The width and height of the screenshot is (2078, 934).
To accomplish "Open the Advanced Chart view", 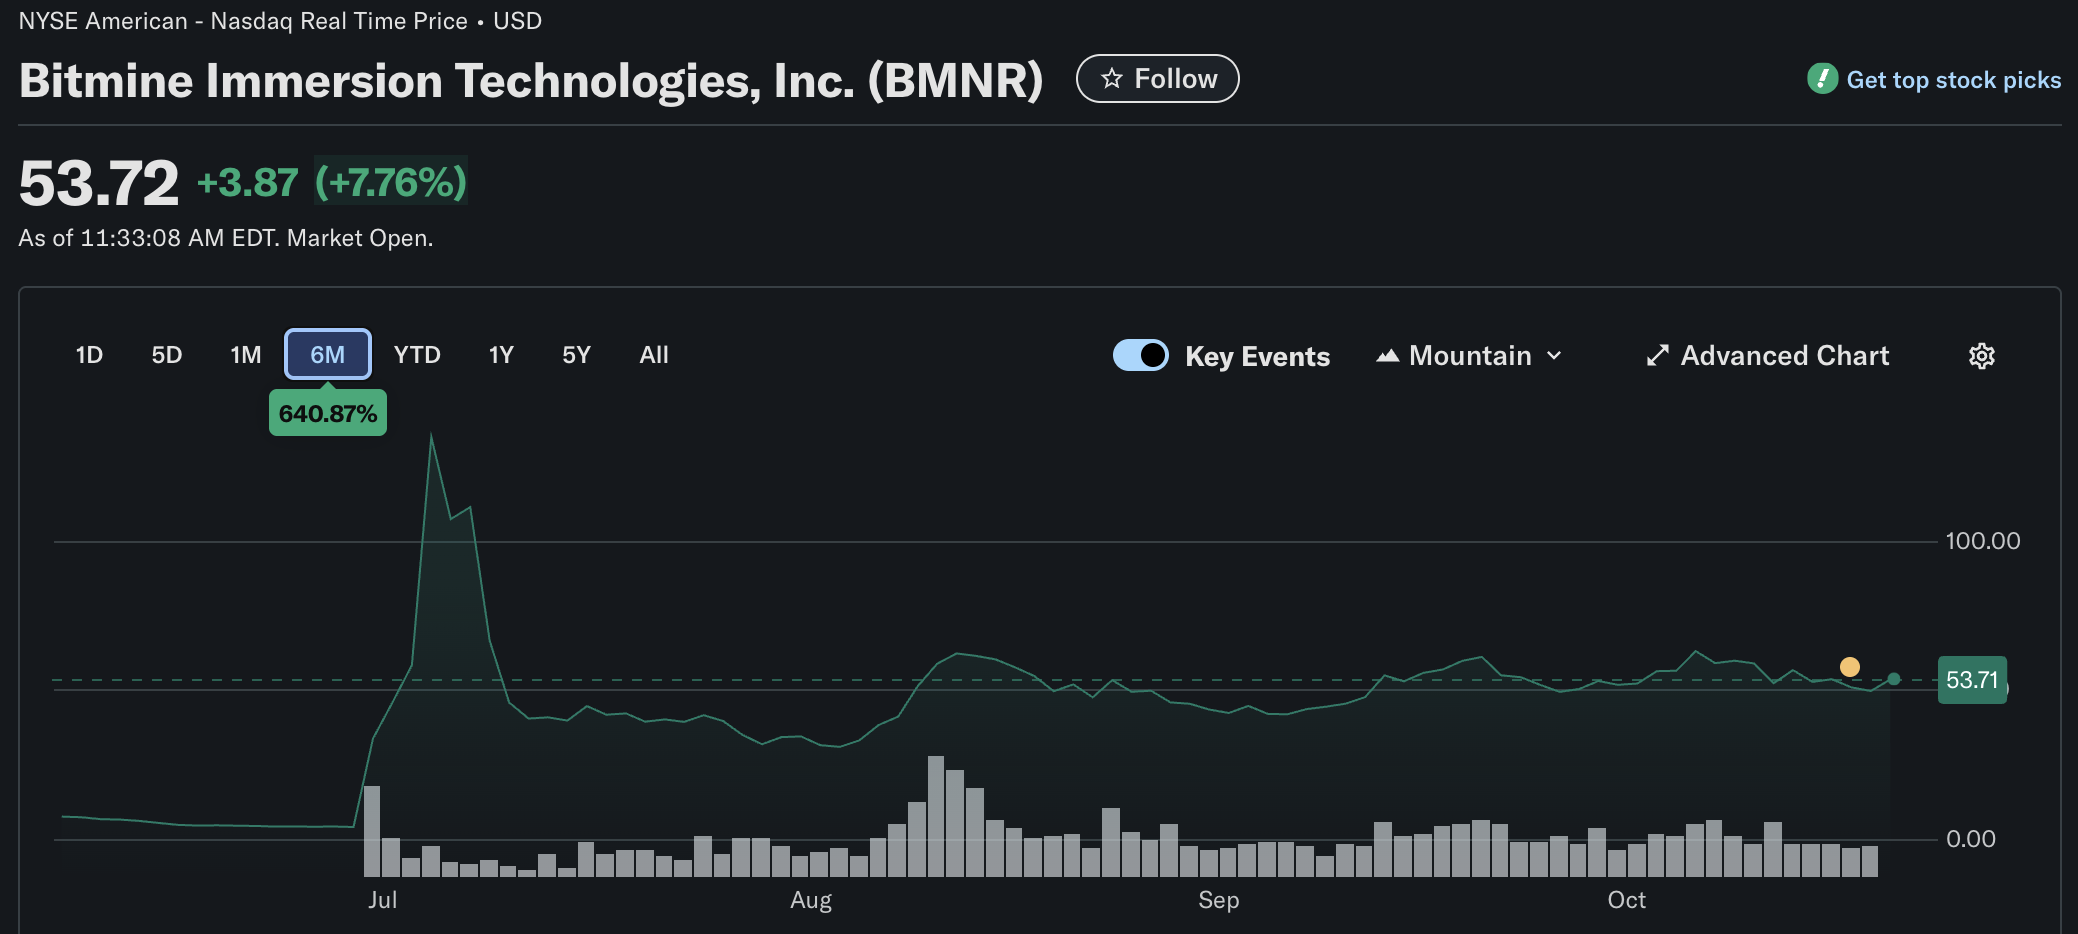I will click(1784, 356).
